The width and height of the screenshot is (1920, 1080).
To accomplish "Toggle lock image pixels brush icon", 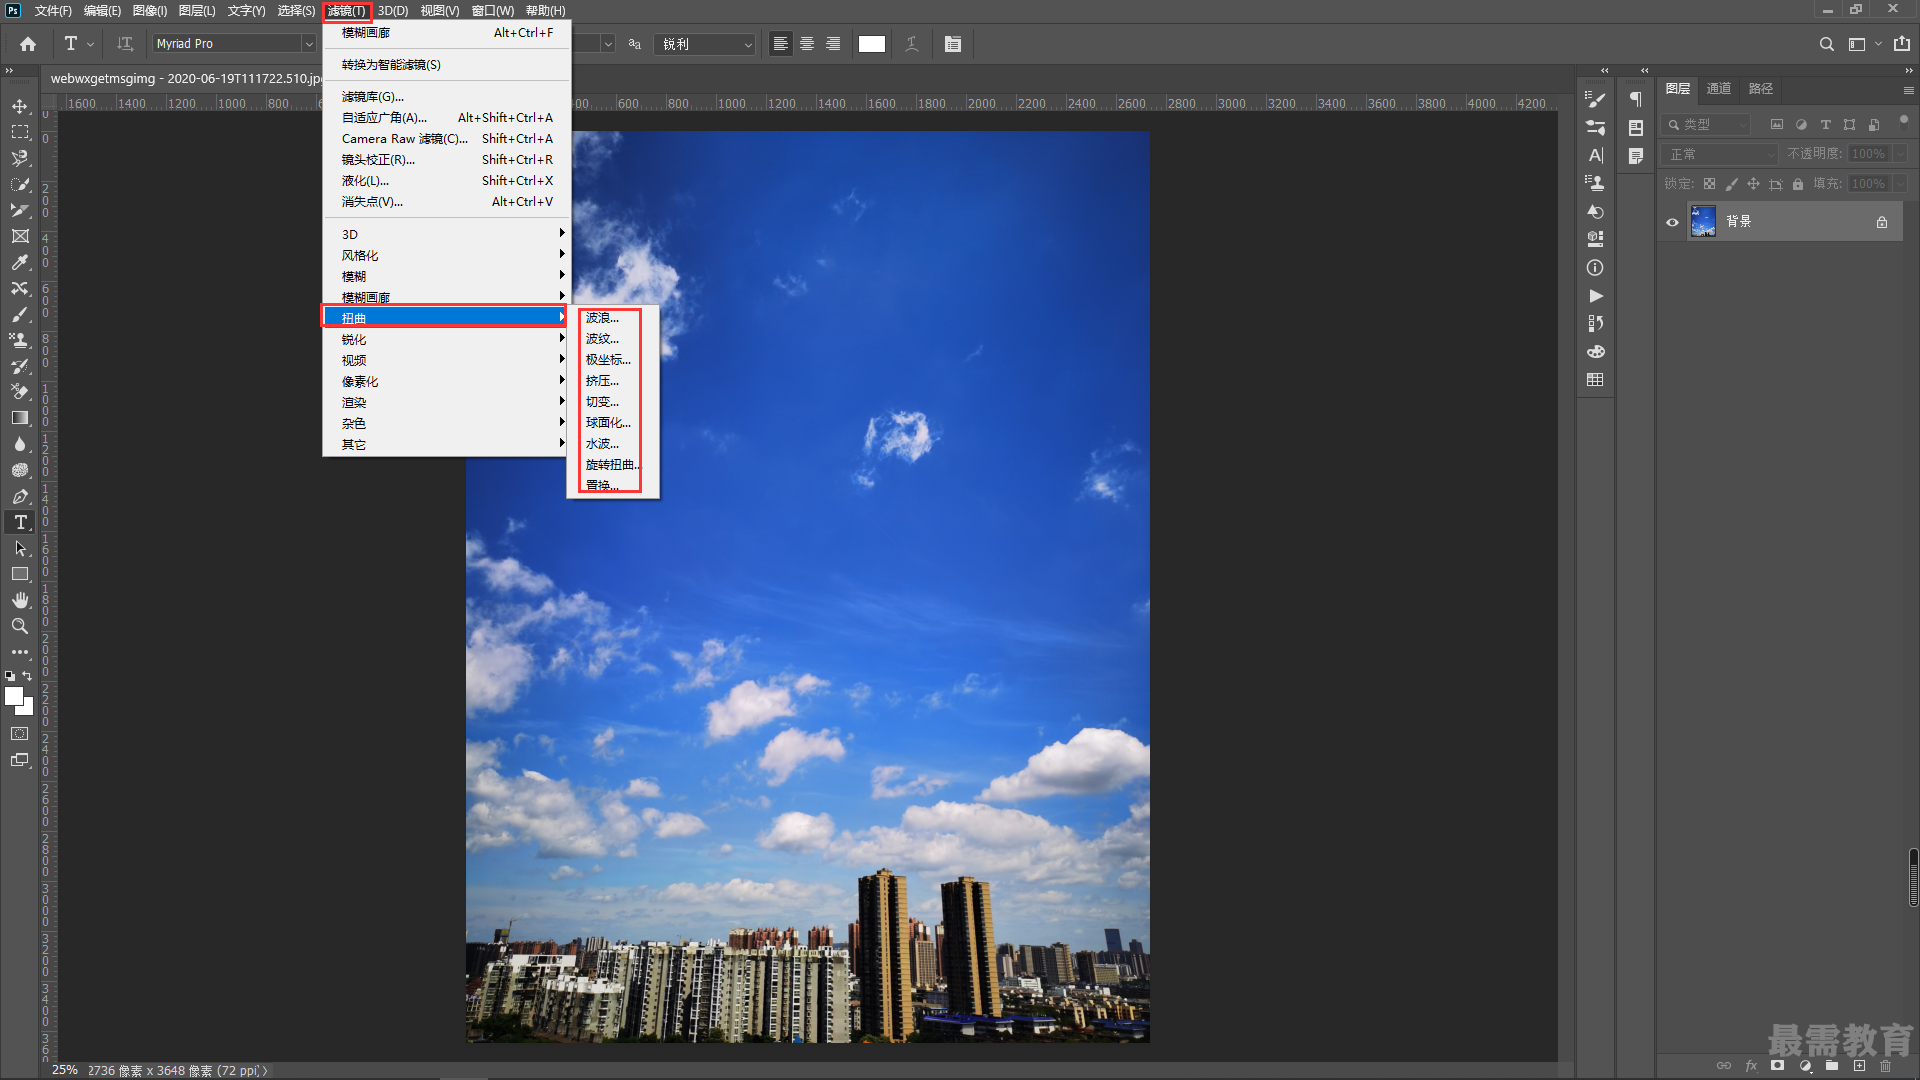I will [x=1731, y=184].
